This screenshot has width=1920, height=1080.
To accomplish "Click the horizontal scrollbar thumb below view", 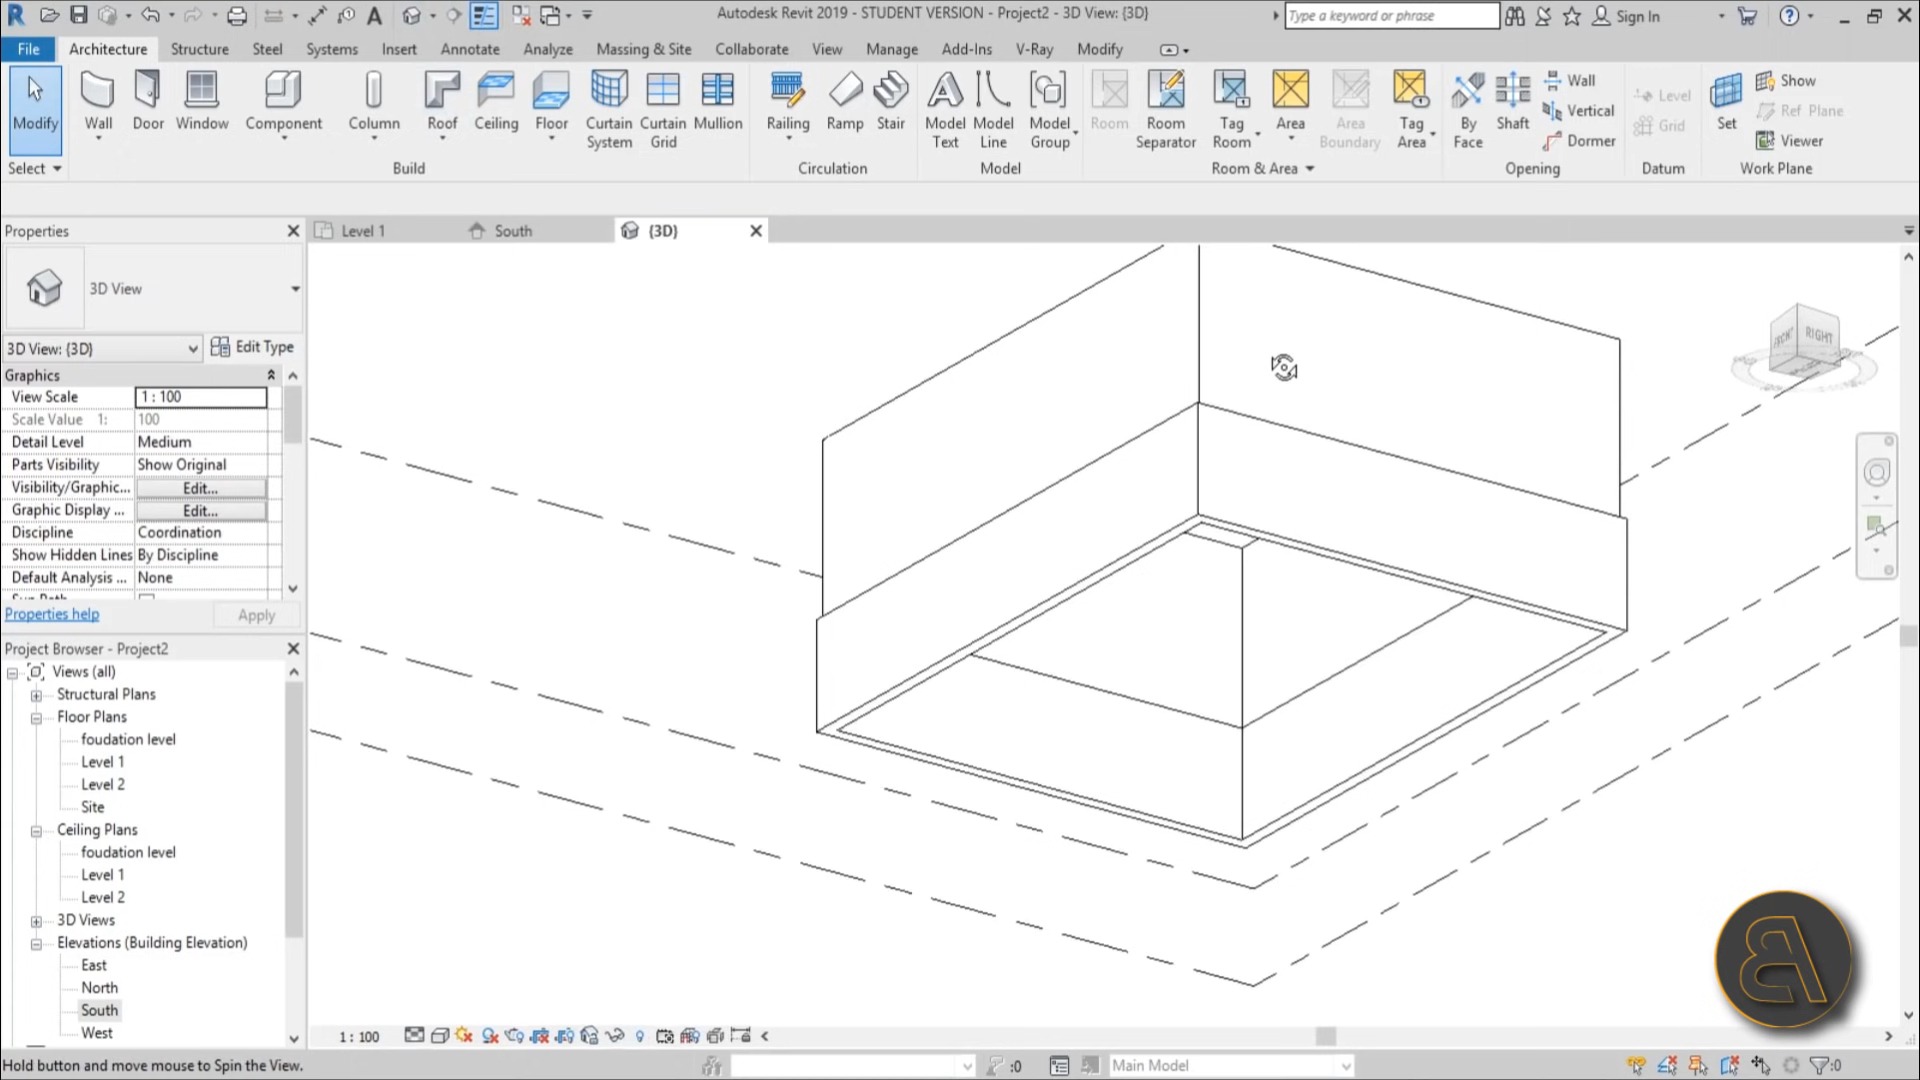I will [x=1325, y=1036].
